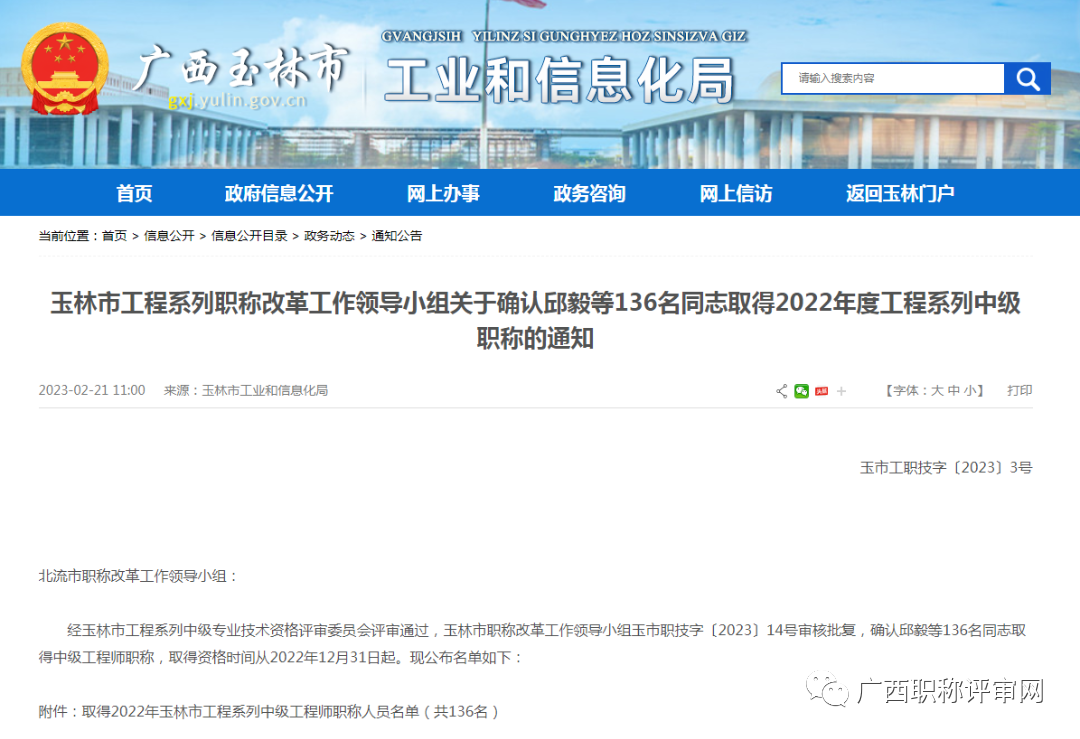The height and width of the screenshot is (739, 1080).
Task: Open 网上信访 menu item
Action: point(736,194)
